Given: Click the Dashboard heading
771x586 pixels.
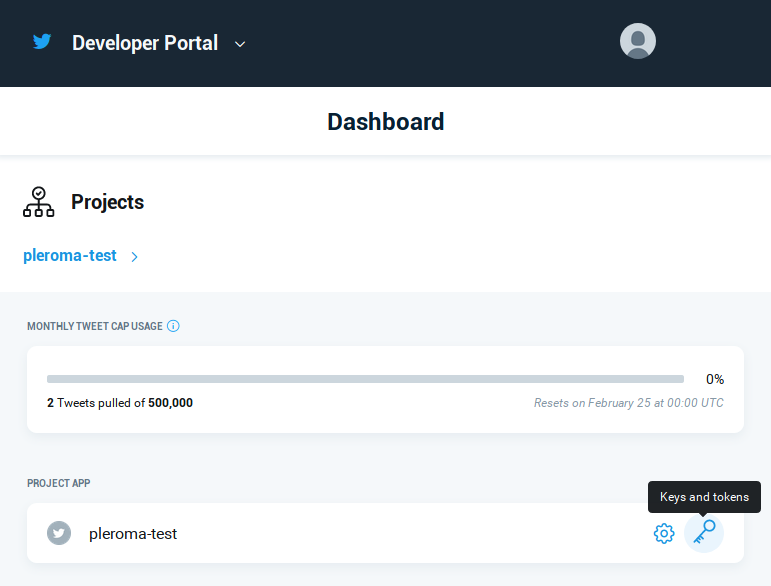Looking at the screenshot, I should click(x=386, y=122).
